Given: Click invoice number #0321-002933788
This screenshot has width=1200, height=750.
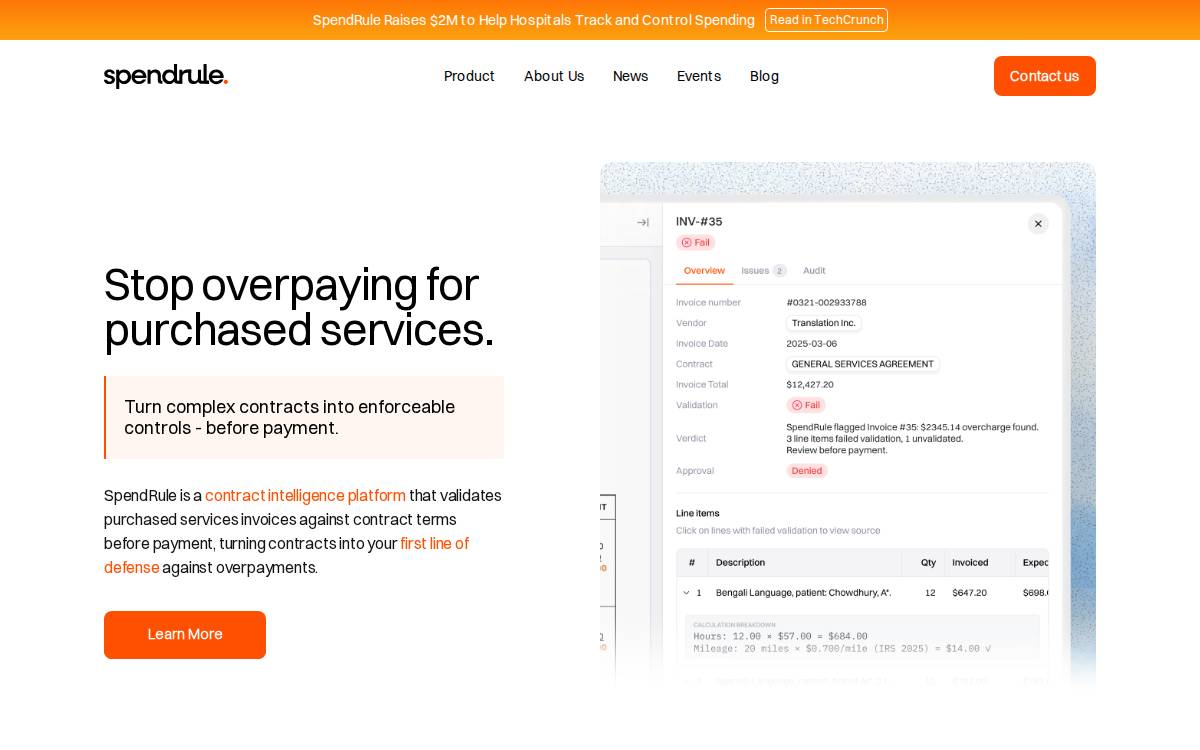Looking at the screenshot, I should pos(826,302).
